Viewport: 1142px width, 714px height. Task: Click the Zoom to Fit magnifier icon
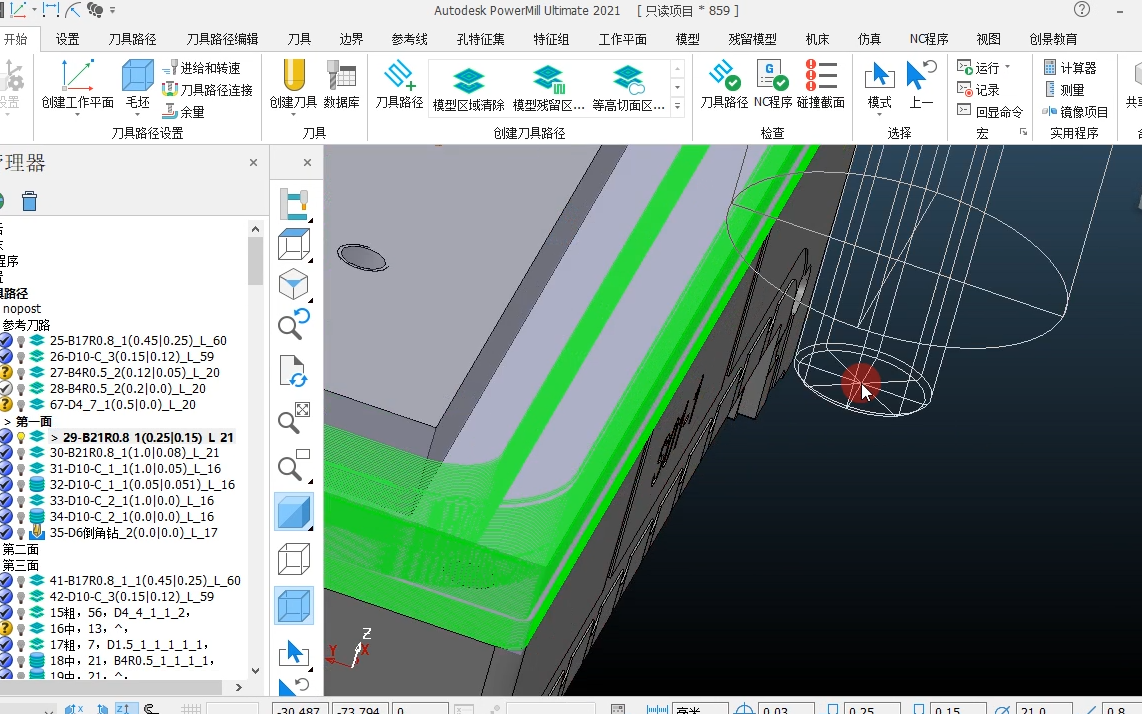click(294, 417)
